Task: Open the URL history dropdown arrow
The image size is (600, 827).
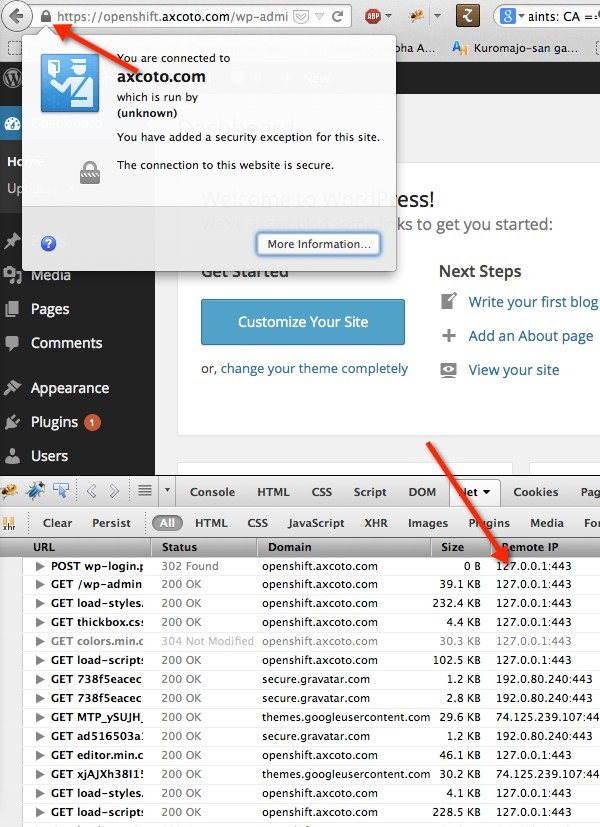Action: pos(319,17)
